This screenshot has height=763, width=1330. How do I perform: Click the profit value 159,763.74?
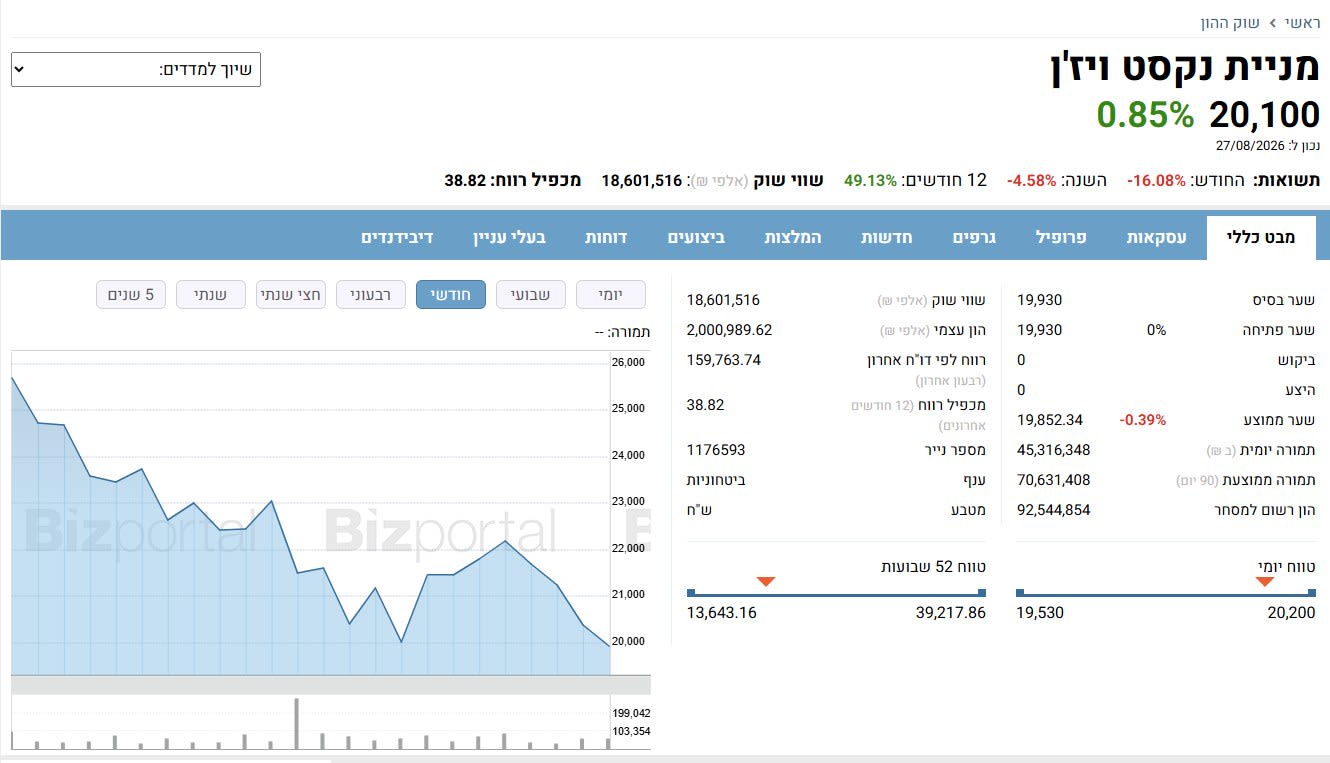pyautogui.click(x=724, y=360)
